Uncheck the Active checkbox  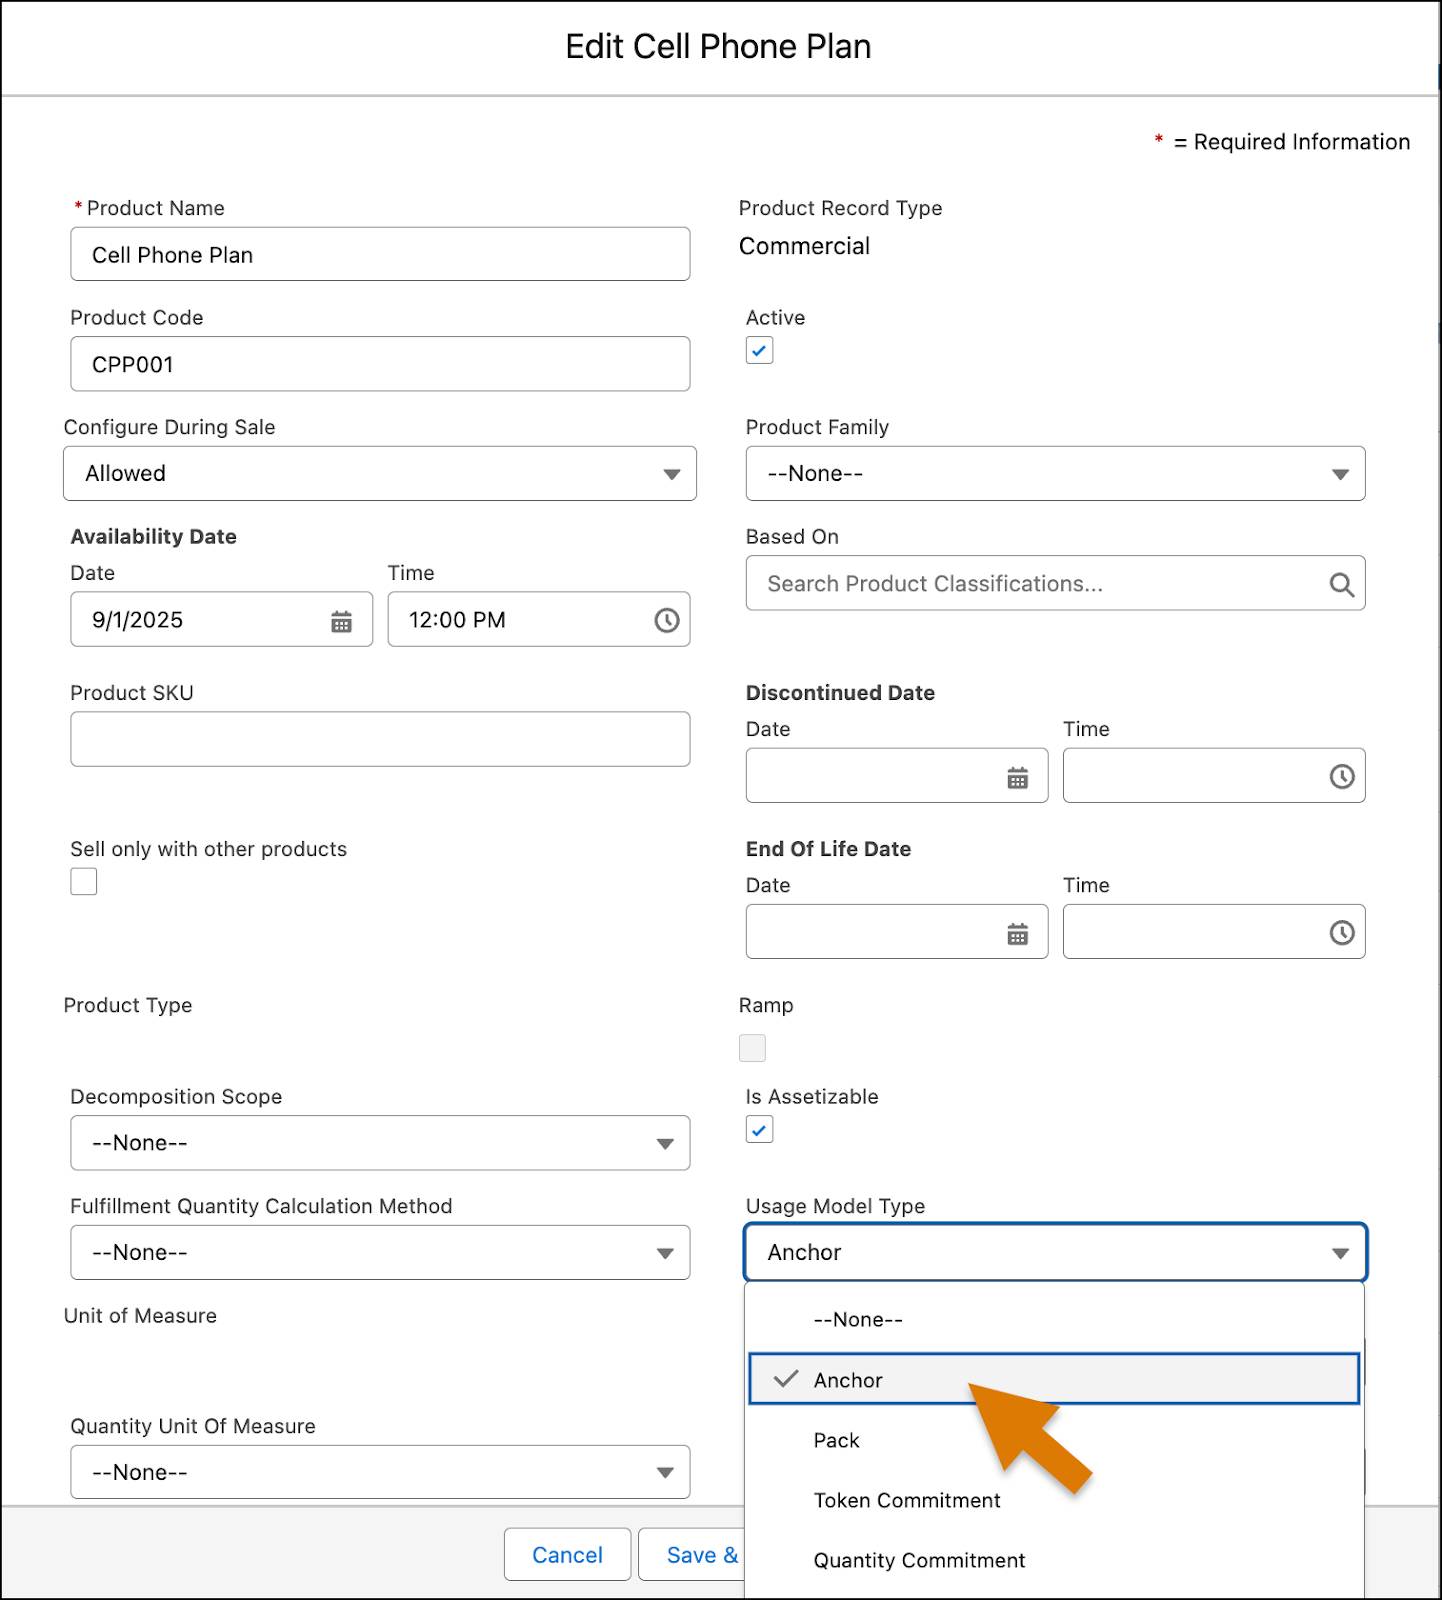pos(759,351)
